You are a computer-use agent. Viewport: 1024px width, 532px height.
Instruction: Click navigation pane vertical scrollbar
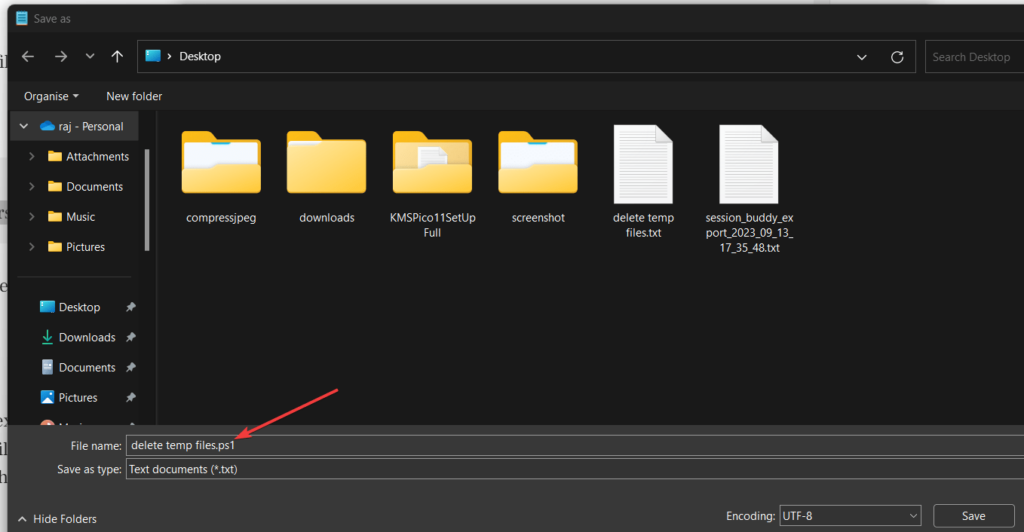pos(147,200)
